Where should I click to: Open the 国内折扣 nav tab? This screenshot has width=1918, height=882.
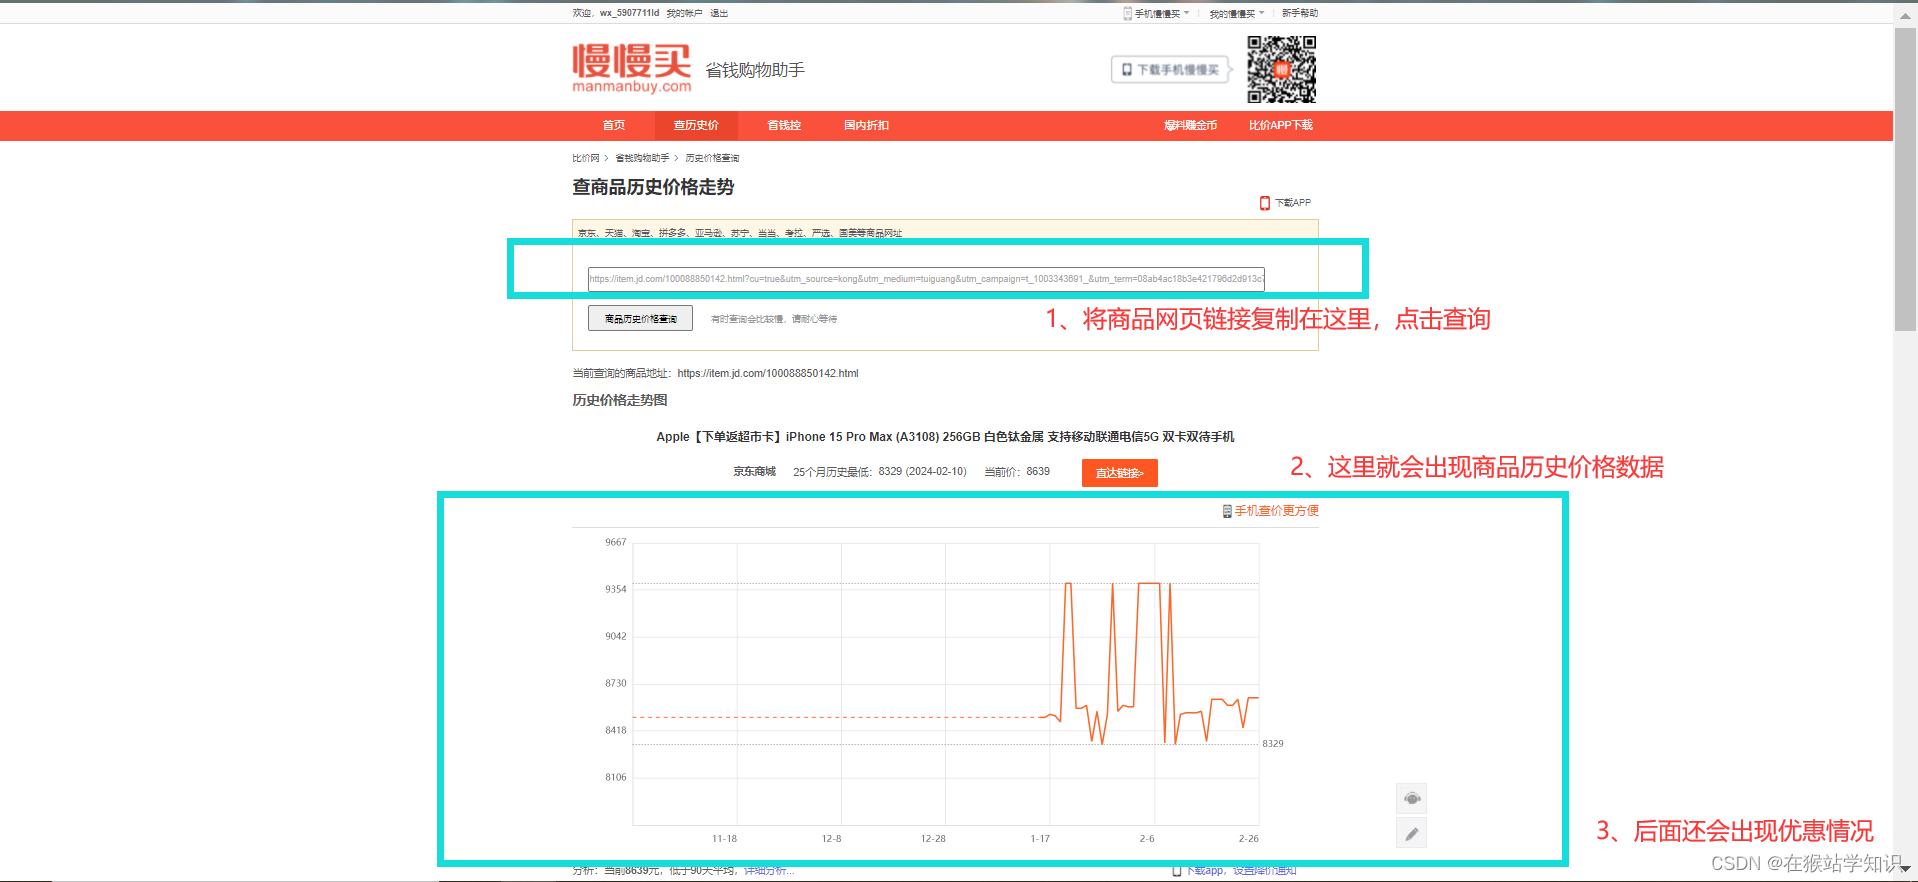tap(866, 125)
